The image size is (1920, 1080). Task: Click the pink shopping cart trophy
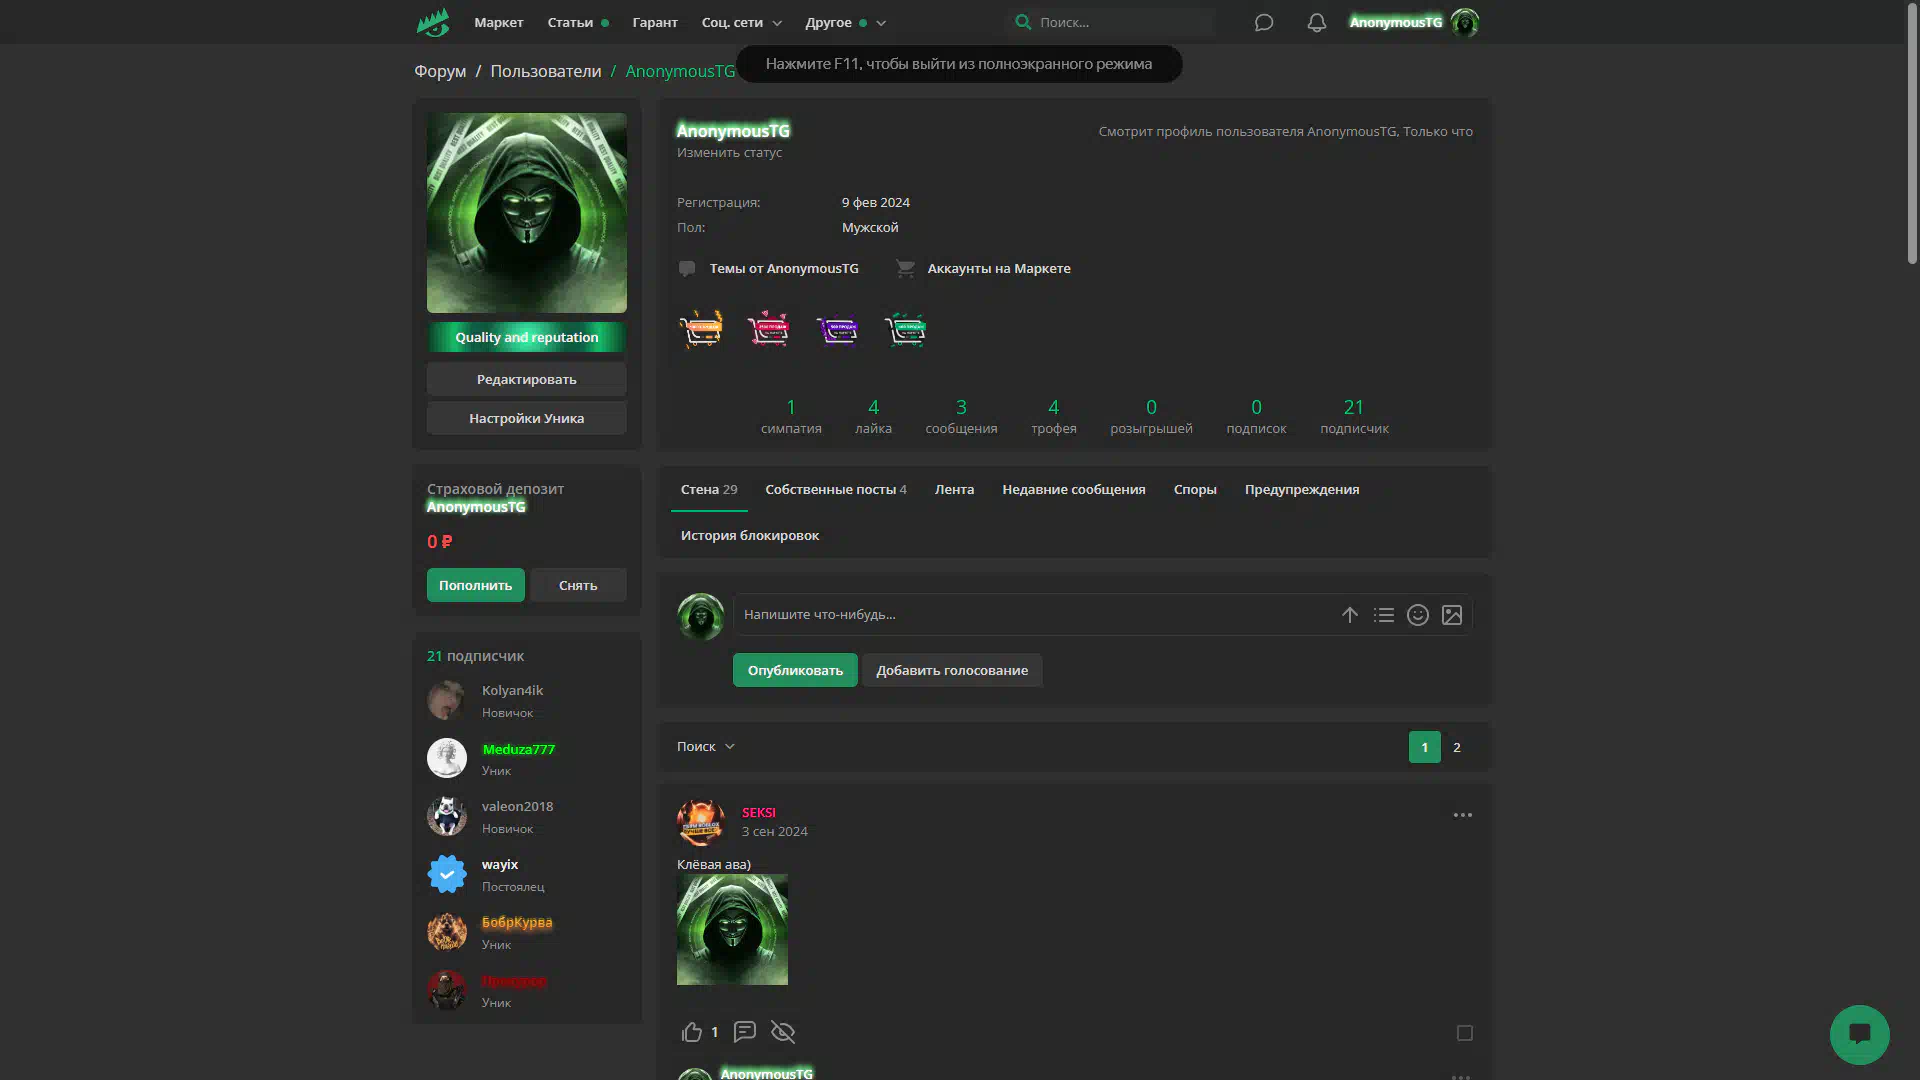click(768, 329)
